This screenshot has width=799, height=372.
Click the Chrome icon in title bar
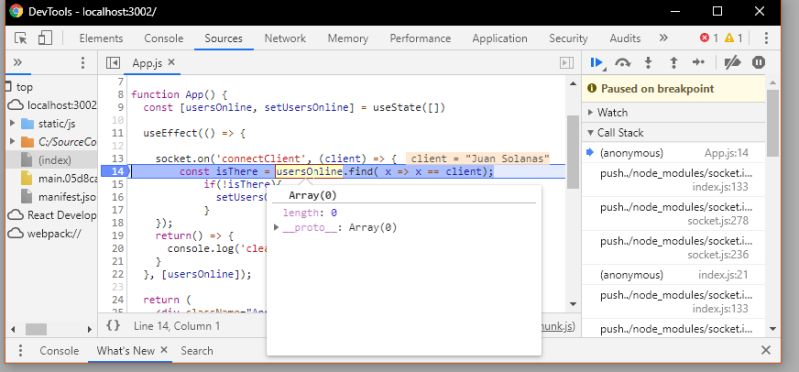[x=16, y=11]
